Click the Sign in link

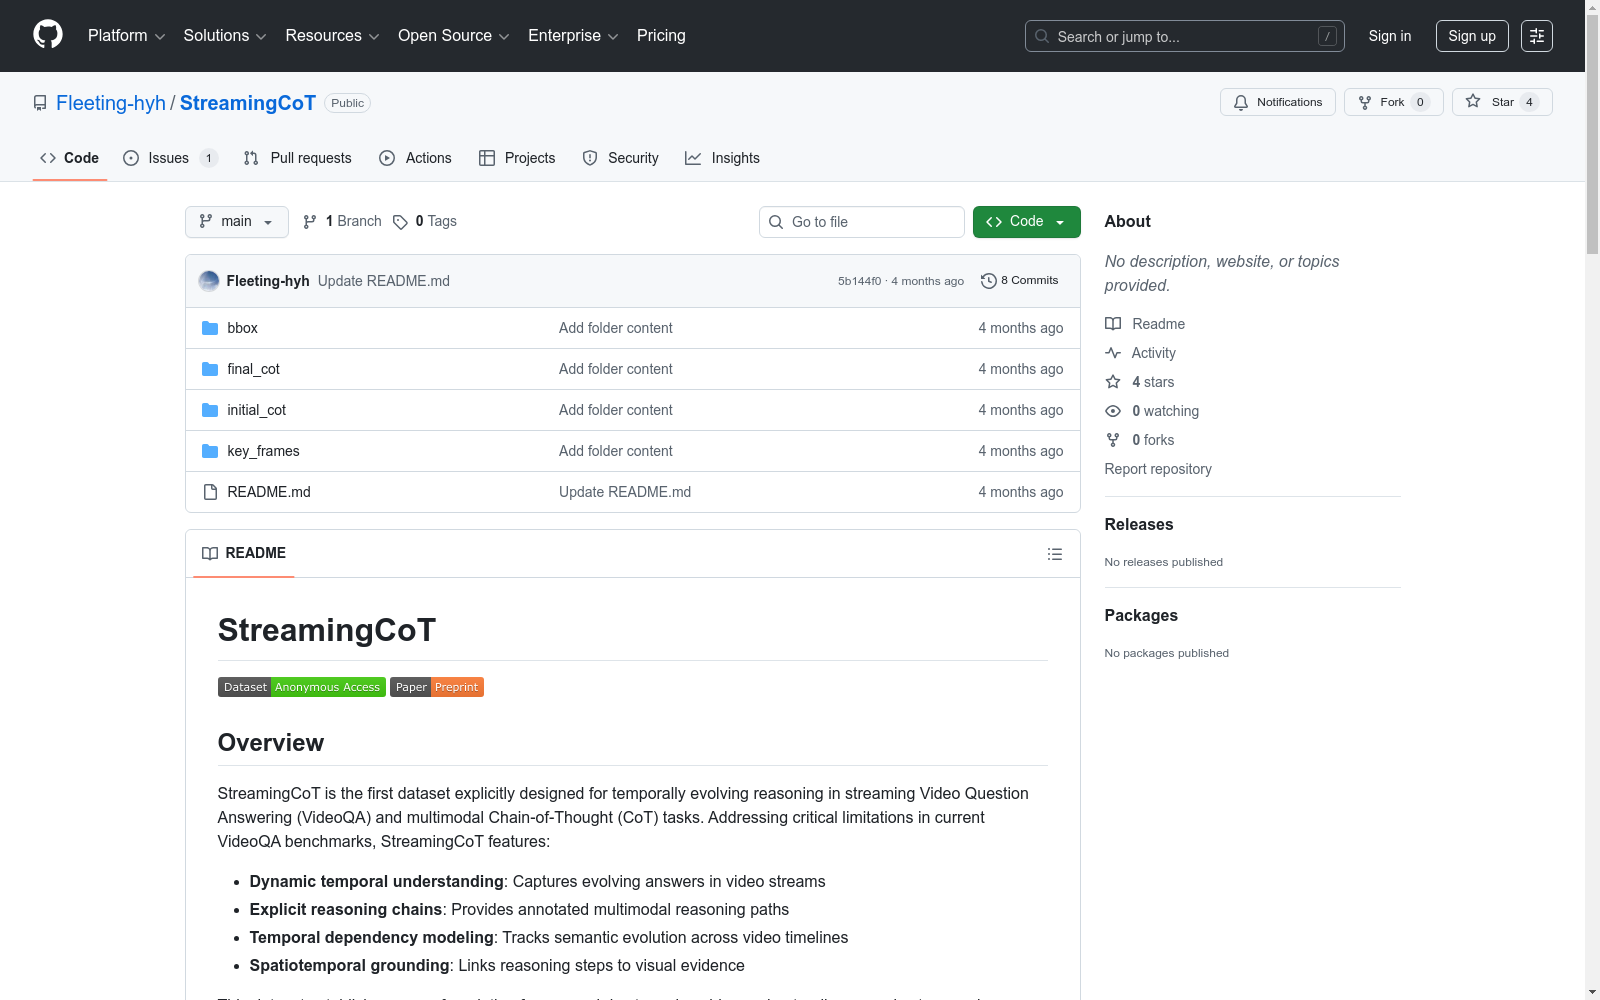[x=1390, y=36]
